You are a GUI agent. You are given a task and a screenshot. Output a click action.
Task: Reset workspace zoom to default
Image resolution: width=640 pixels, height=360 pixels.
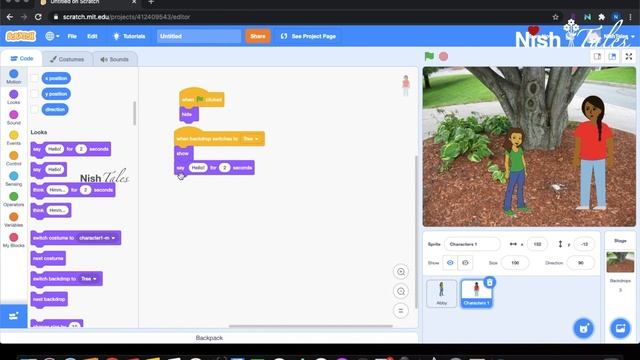(401, 311)
